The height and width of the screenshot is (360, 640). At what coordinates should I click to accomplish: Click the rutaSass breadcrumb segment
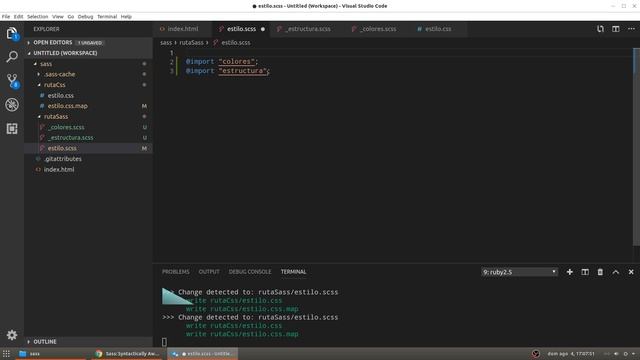pyautogui.click(x=191, y=42)
